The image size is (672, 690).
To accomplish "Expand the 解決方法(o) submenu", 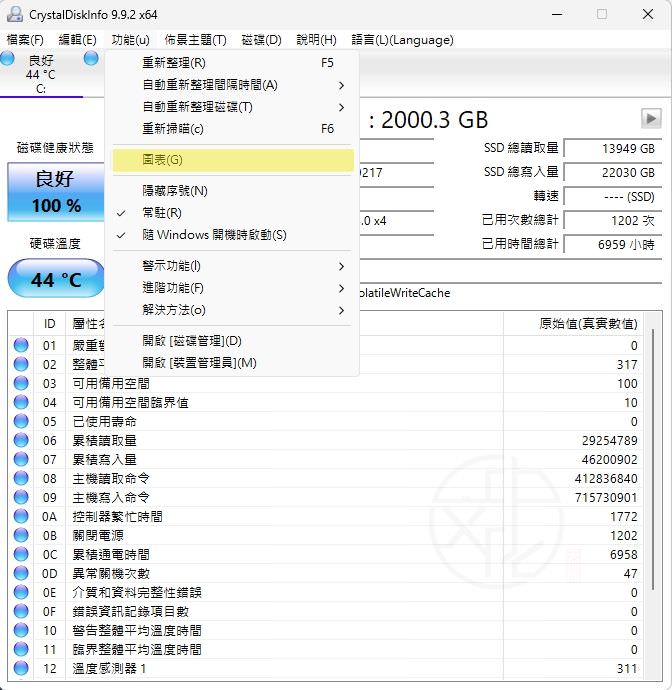I will pyautogui.click(x=233, y=310).
